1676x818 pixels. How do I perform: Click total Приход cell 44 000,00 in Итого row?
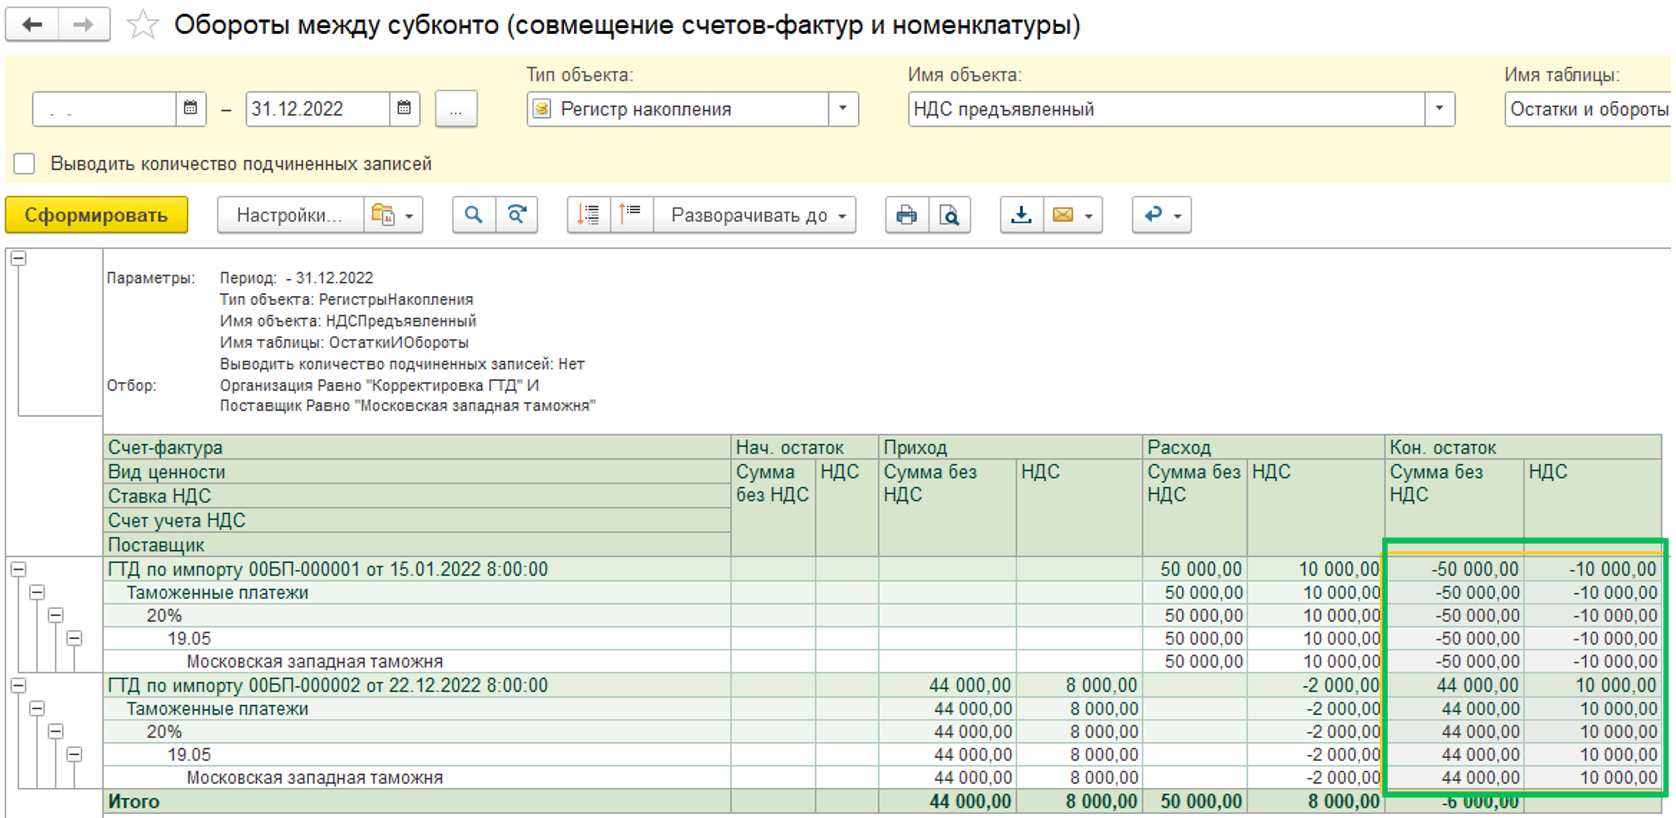[x=948, y=801]
